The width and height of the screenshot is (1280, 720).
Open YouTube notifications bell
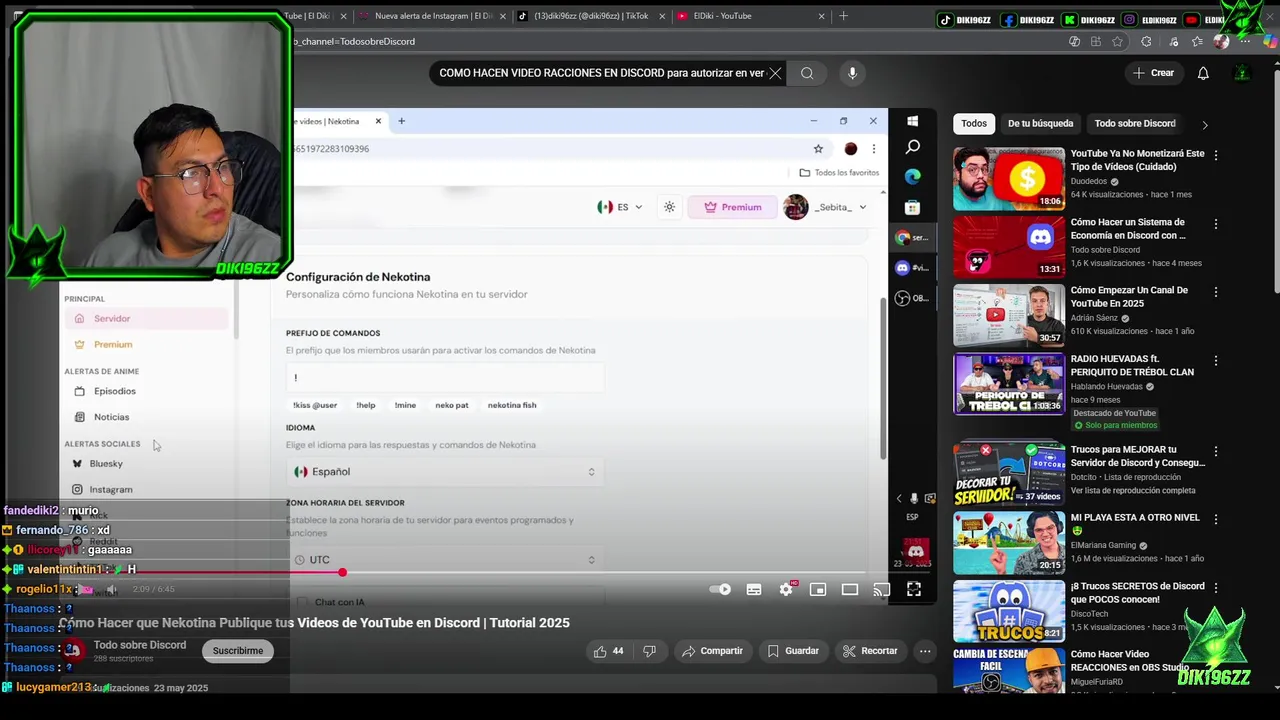pyautogui.click(x=1203, y=73)
